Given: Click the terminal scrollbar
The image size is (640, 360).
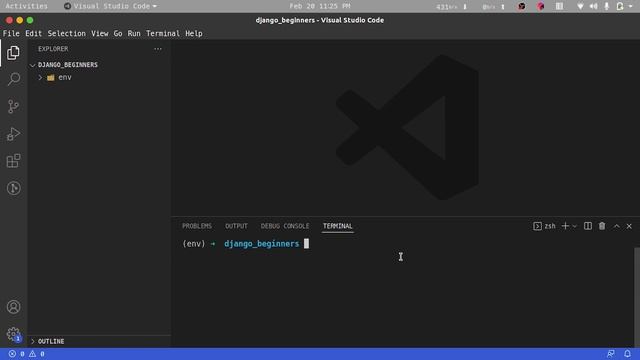Looking at the screenshot, I should 637,297.
